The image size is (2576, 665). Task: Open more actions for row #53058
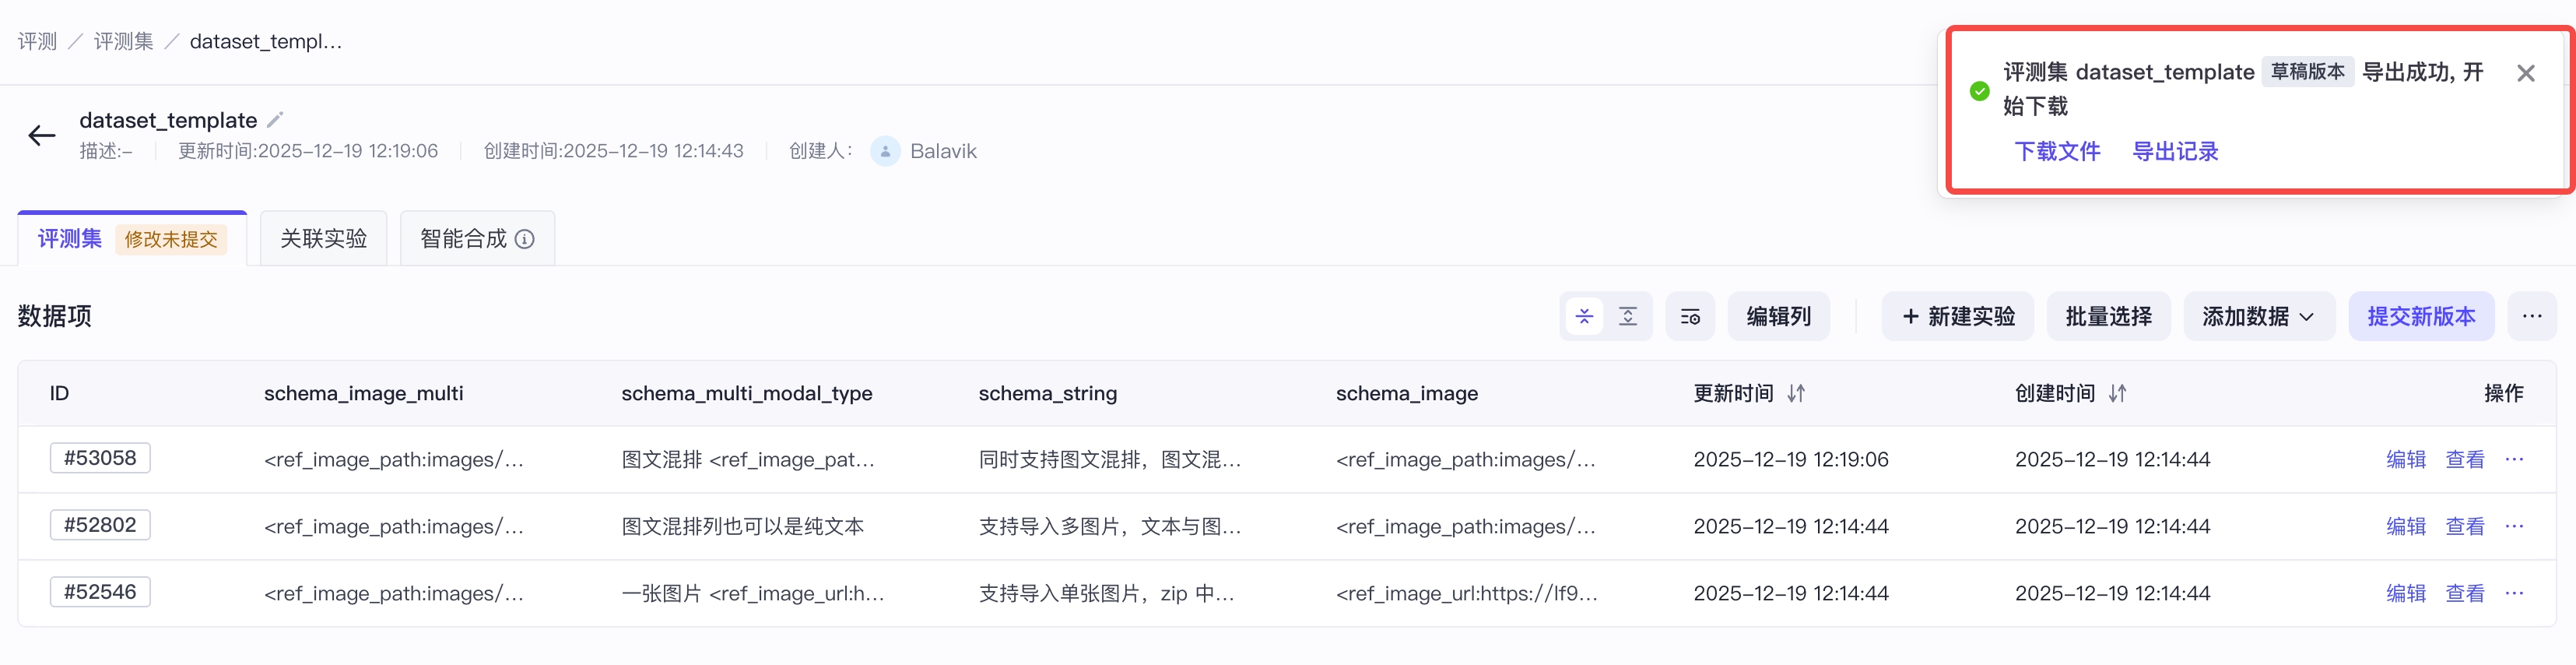2514,459
